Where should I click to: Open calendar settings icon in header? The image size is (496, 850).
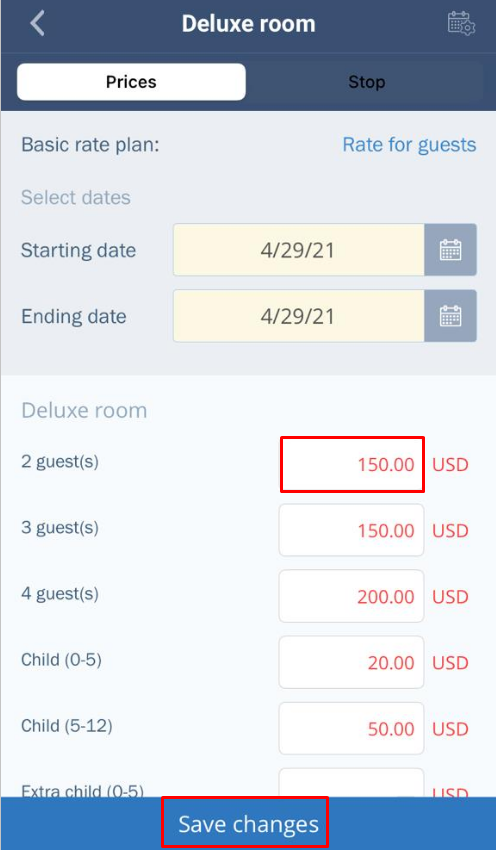tap(461, 24)
